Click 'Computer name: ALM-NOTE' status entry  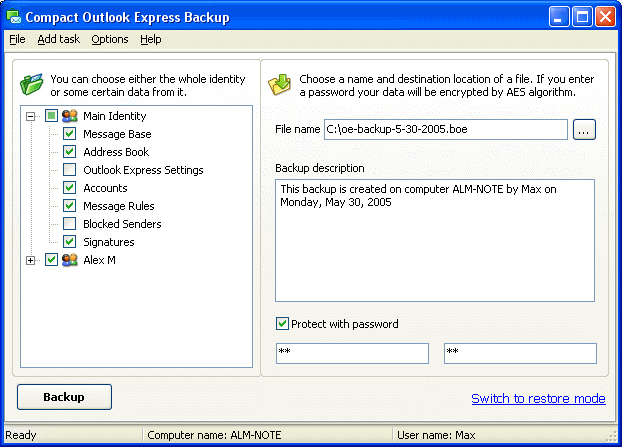point(214,435)
